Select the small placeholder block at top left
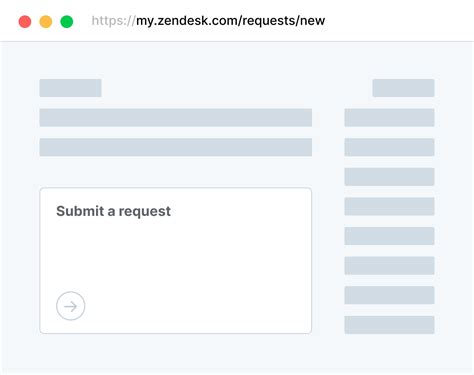This screenshot has height=375, width=474. tap(70, 88)
